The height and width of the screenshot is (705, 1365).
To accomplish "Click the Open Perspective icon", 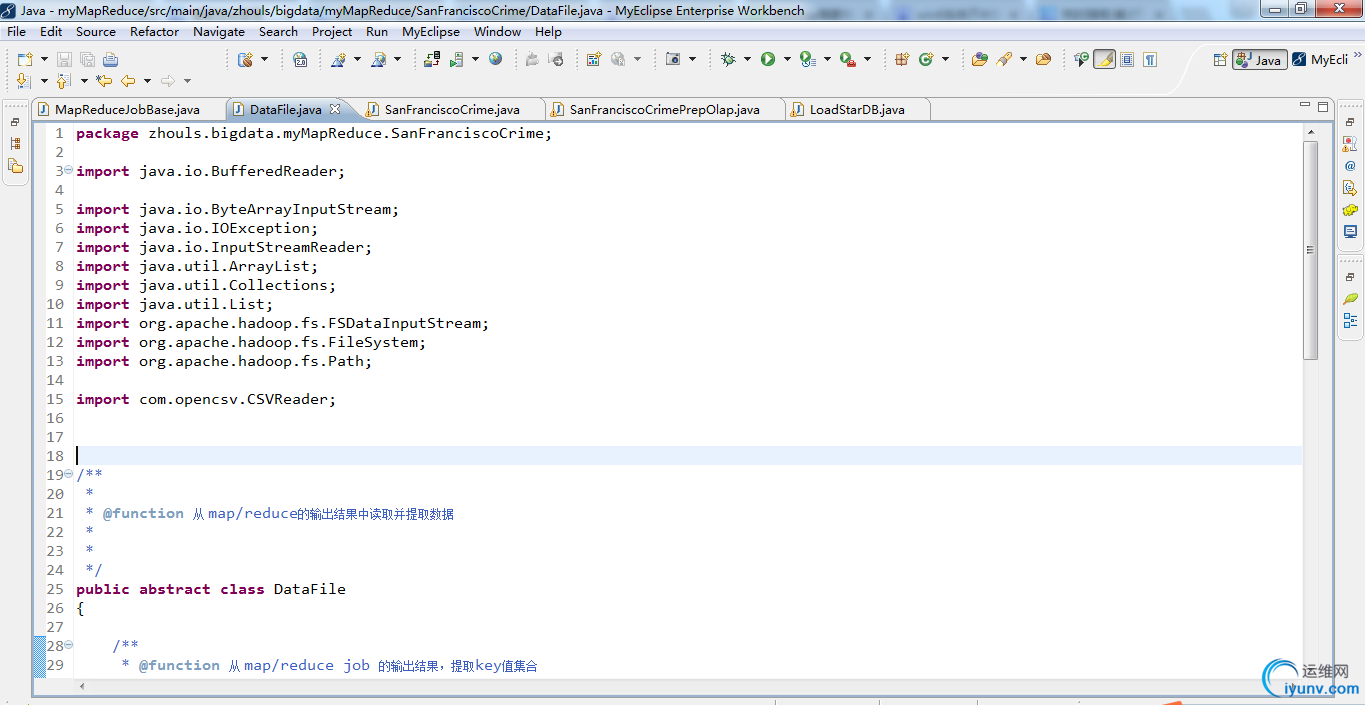I will (1220, 59).
